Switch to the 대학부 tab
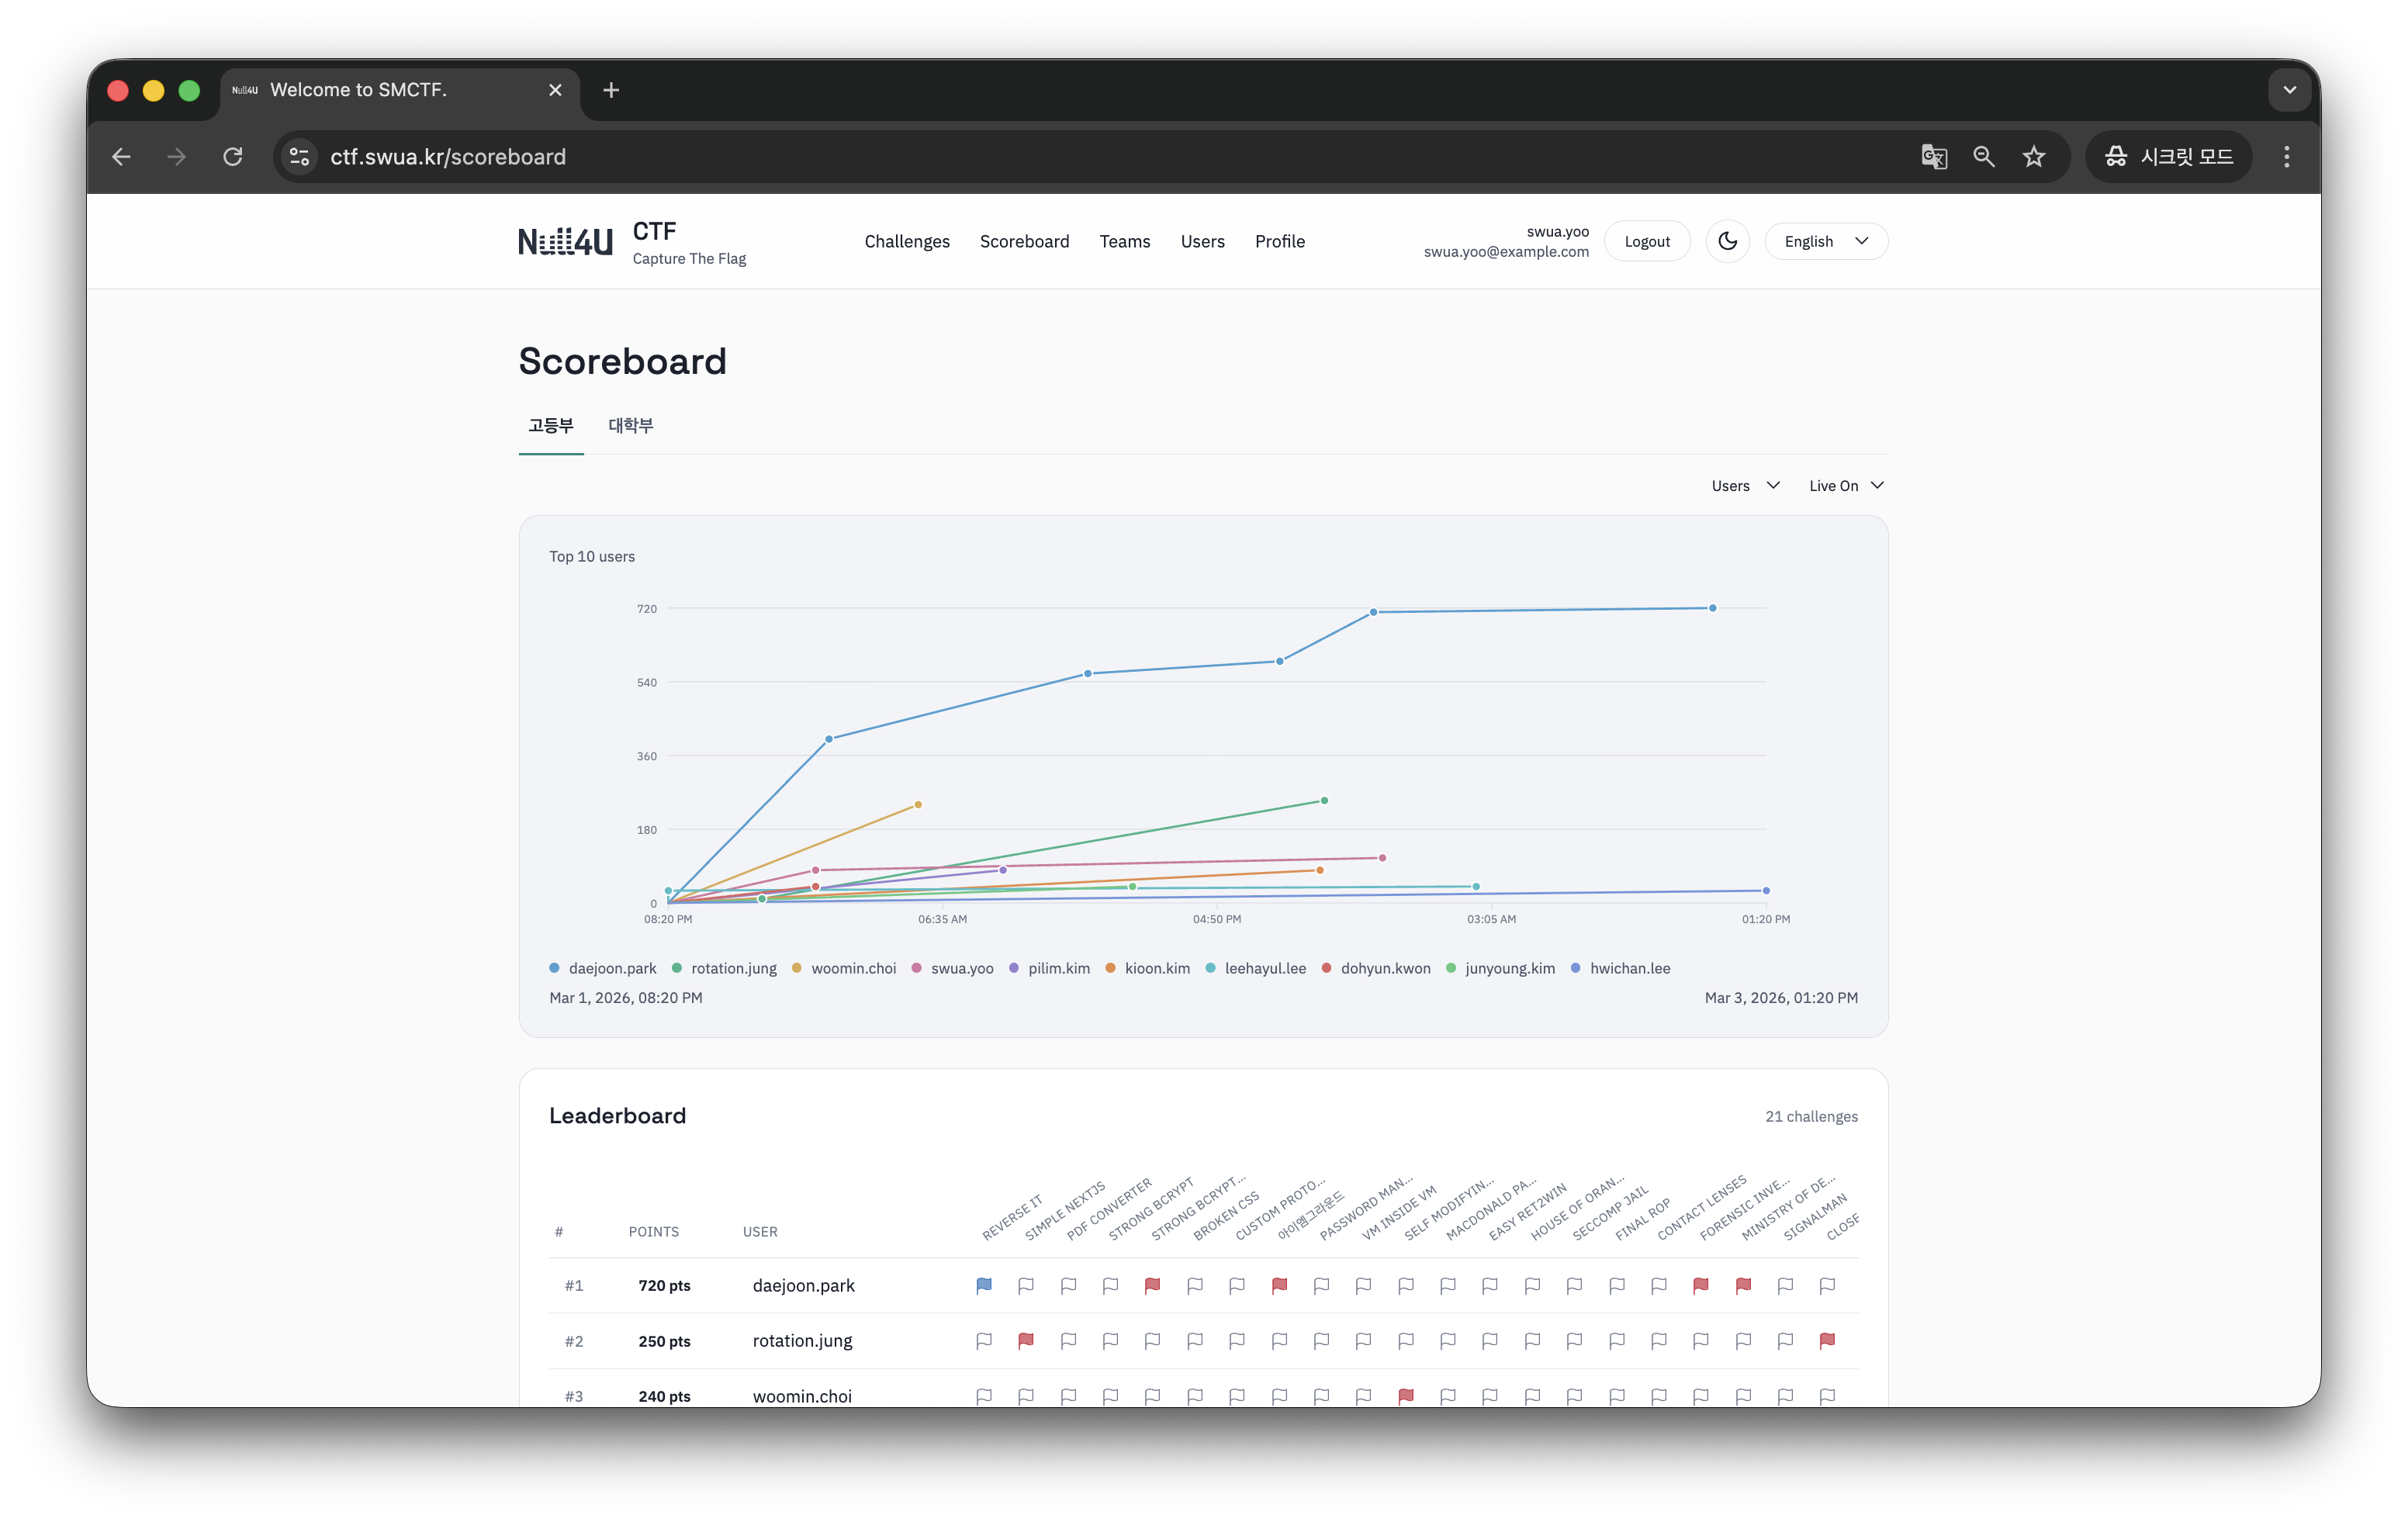 point(630,426)
